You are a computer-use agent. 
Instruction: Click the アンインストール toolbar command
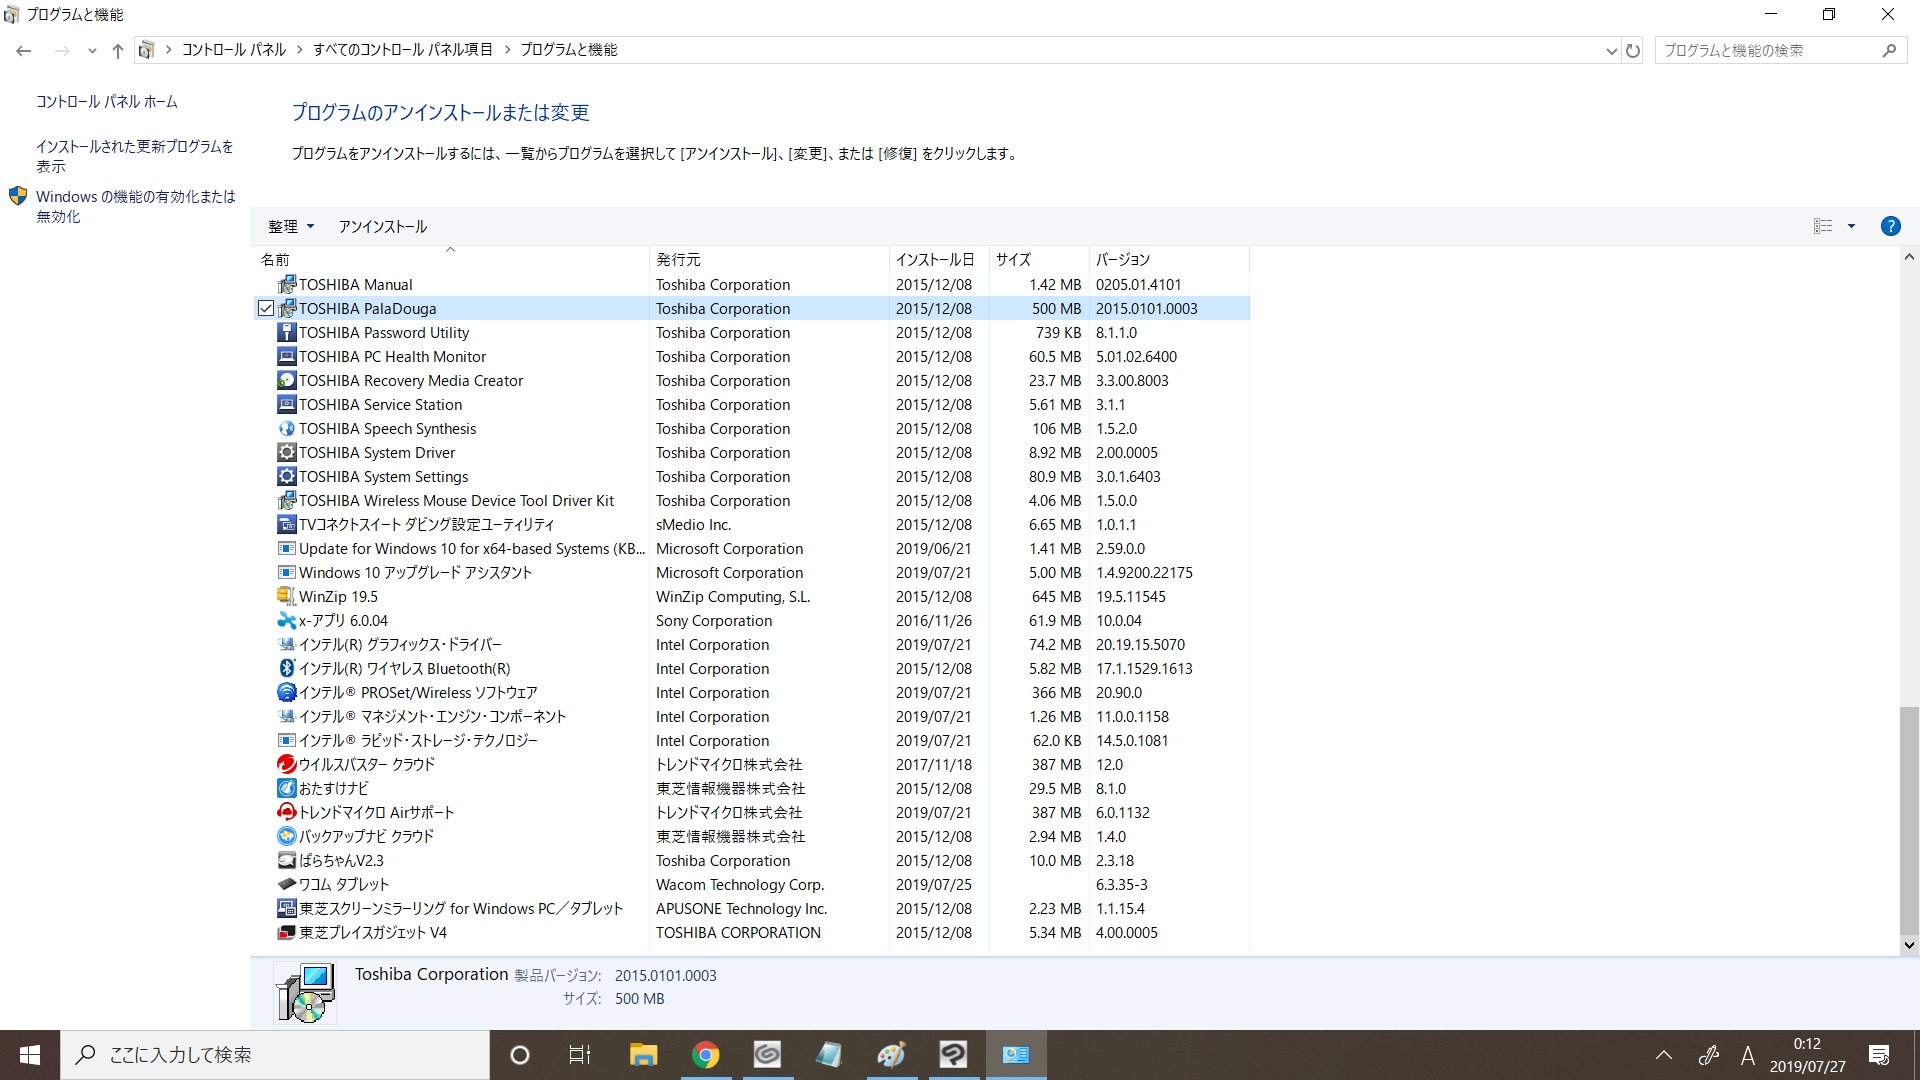(x=382, y=227)
